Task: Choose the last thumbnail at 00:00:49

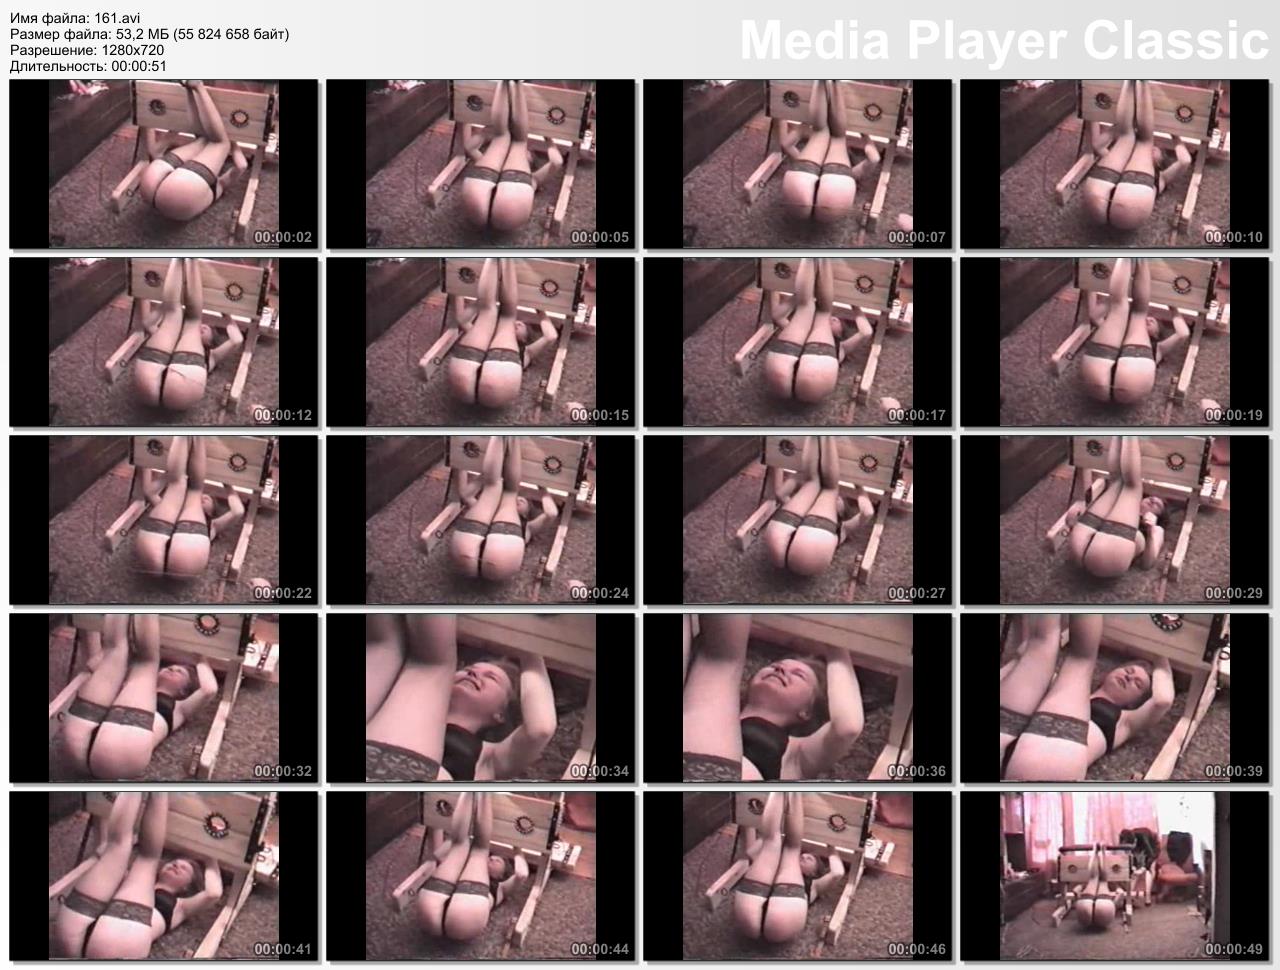Action: pos(1115,877)
